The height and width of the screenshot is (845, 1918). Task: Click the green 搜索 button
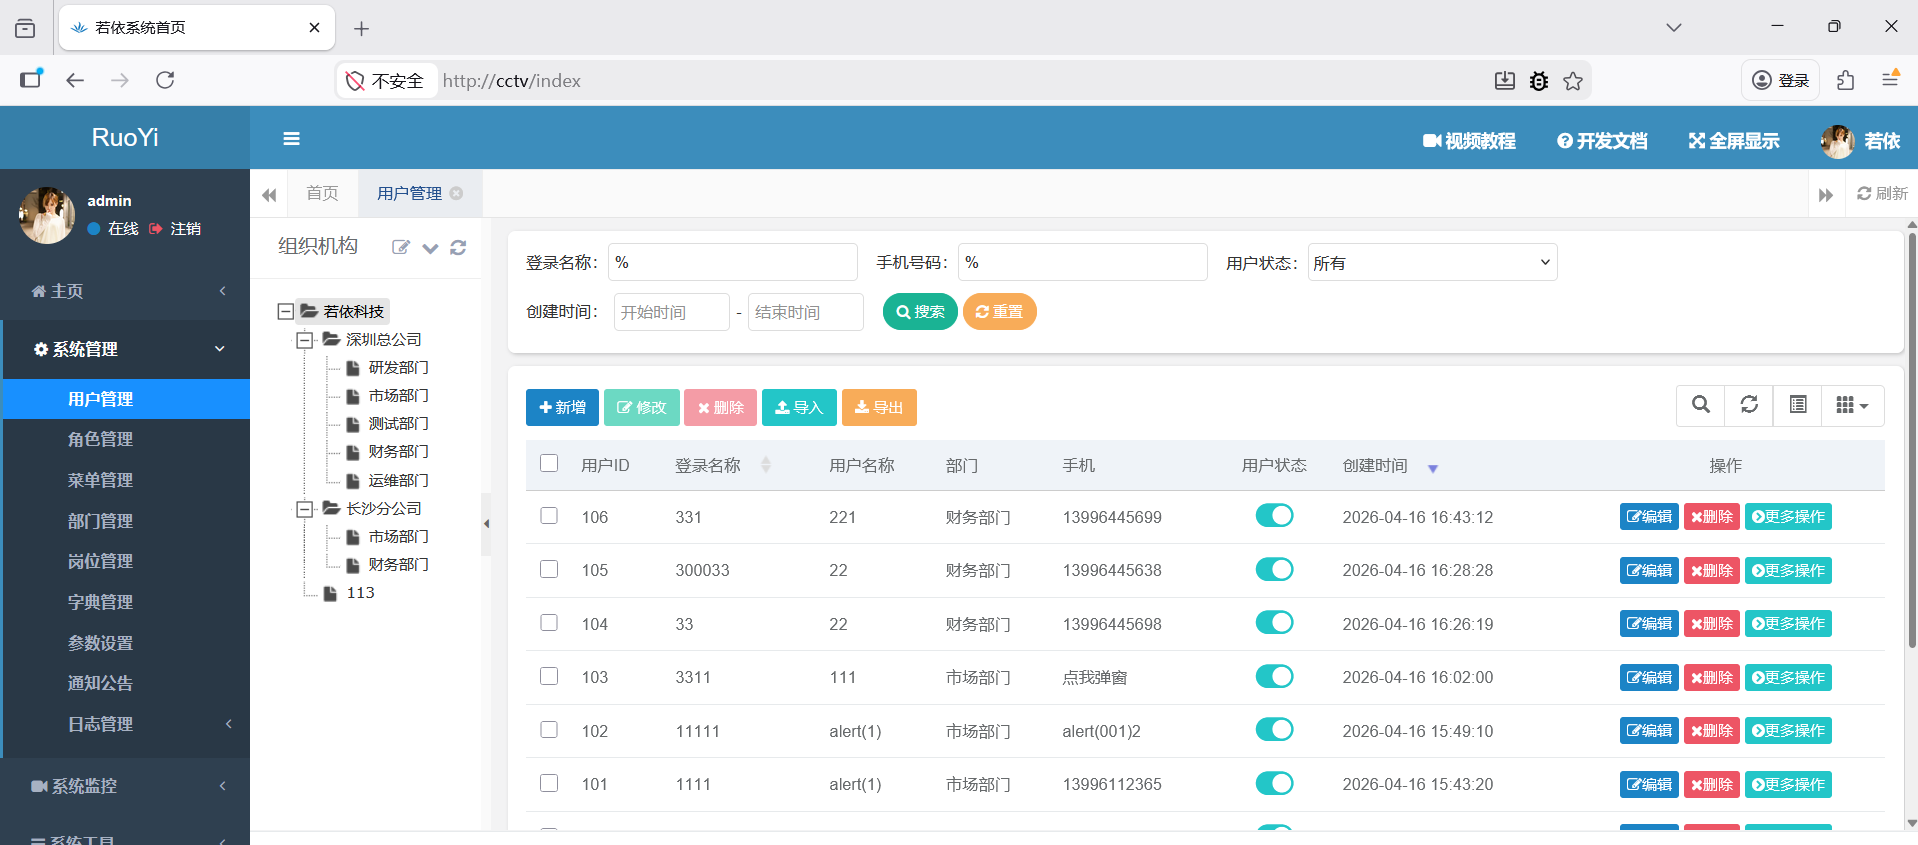(x=920, y=312)
